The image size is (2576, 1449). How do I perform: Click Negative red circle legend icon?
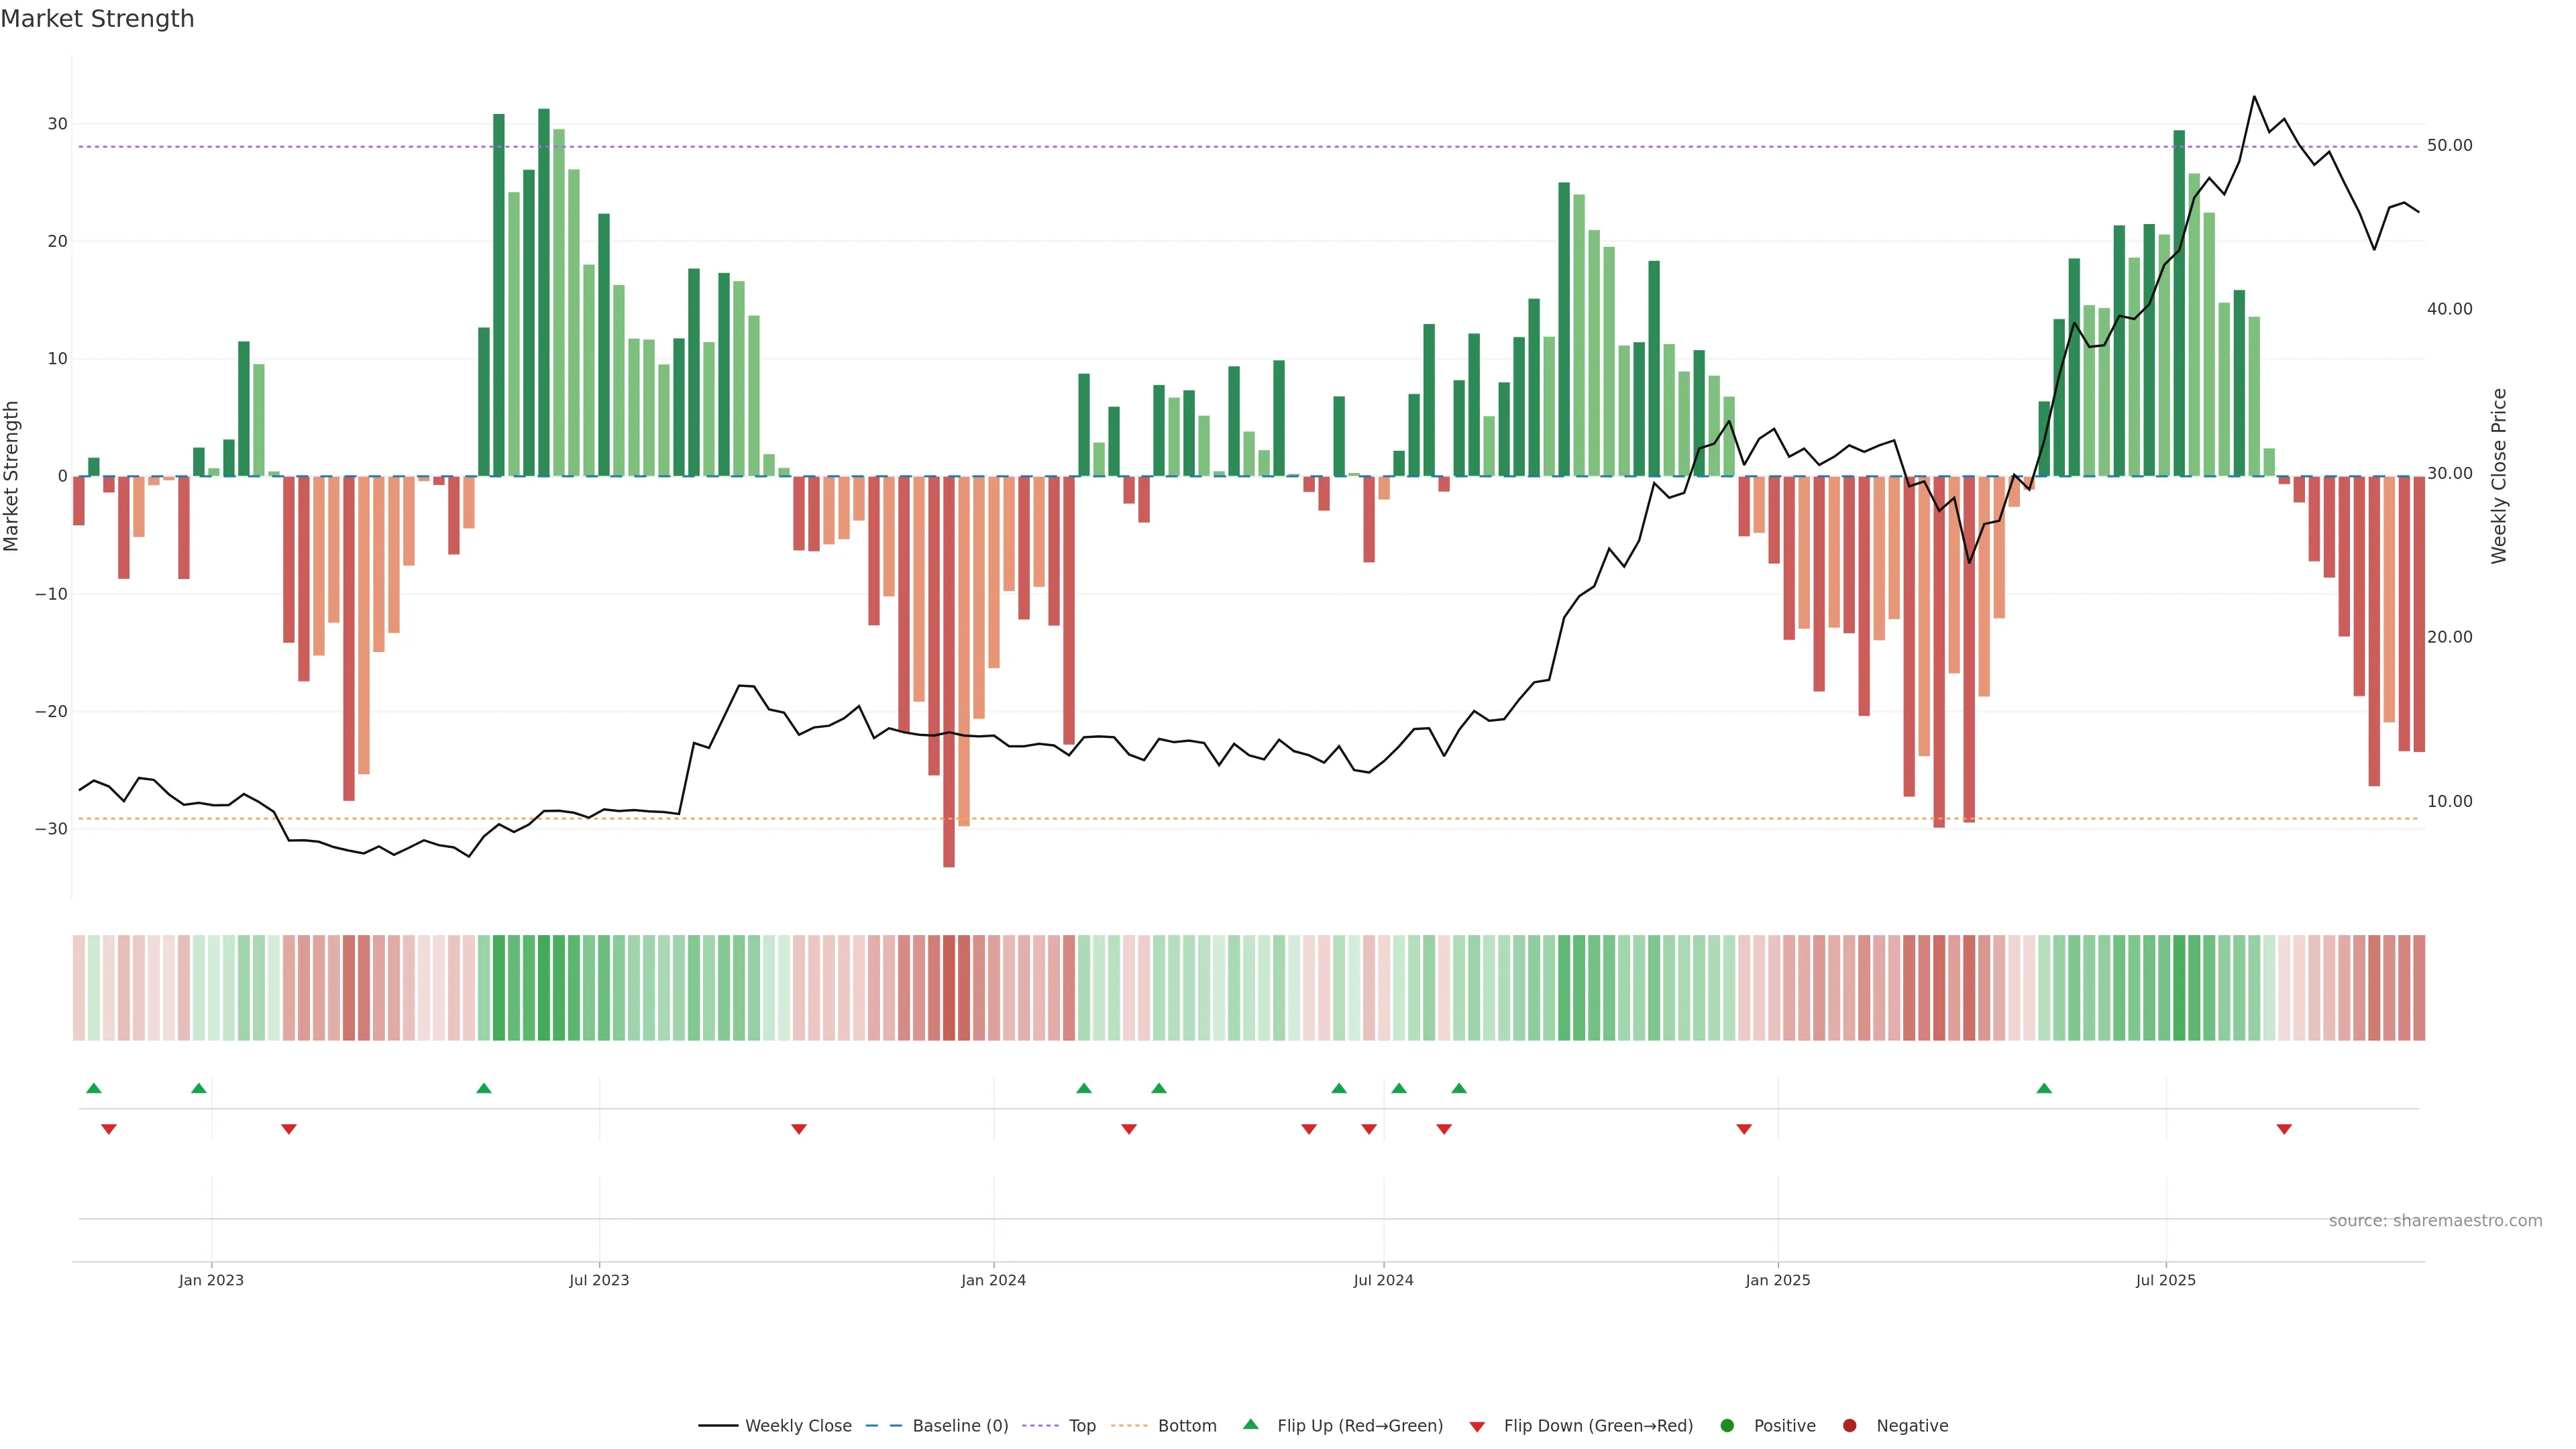(x=1849, y=1425)
